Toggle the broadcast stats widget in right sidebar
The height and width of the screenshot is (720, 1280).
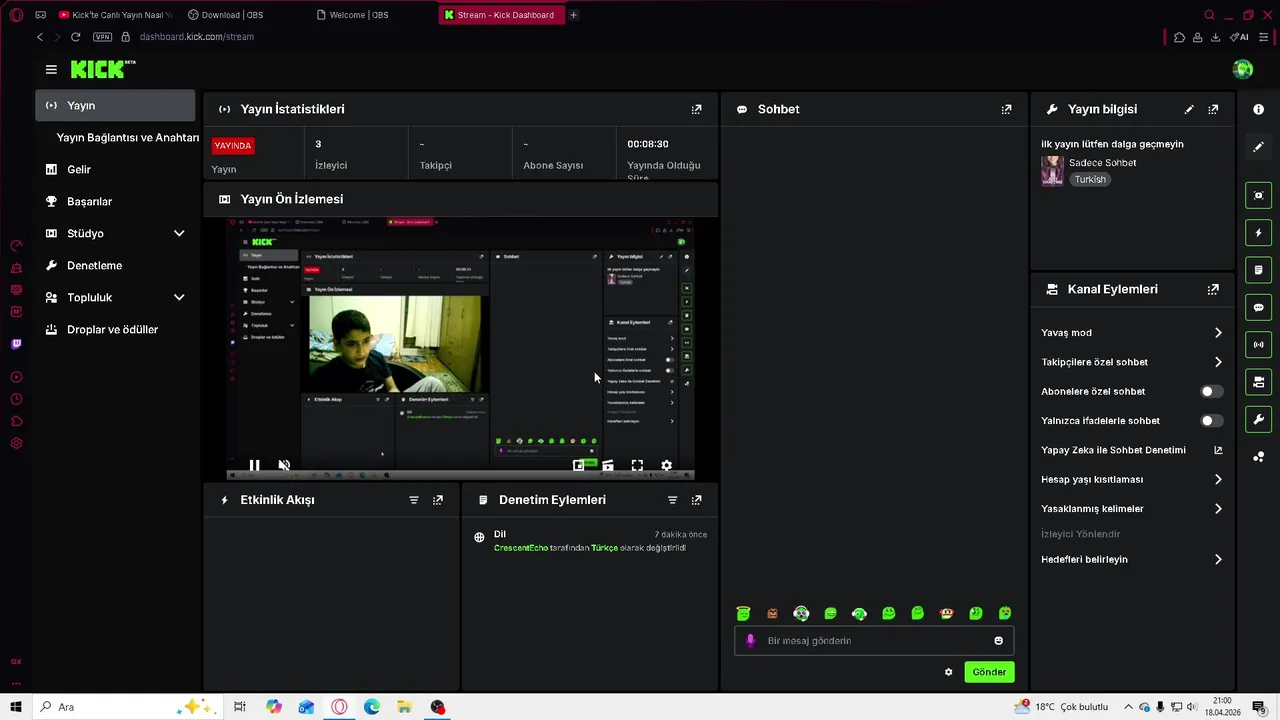click(x=1259, y=345)
